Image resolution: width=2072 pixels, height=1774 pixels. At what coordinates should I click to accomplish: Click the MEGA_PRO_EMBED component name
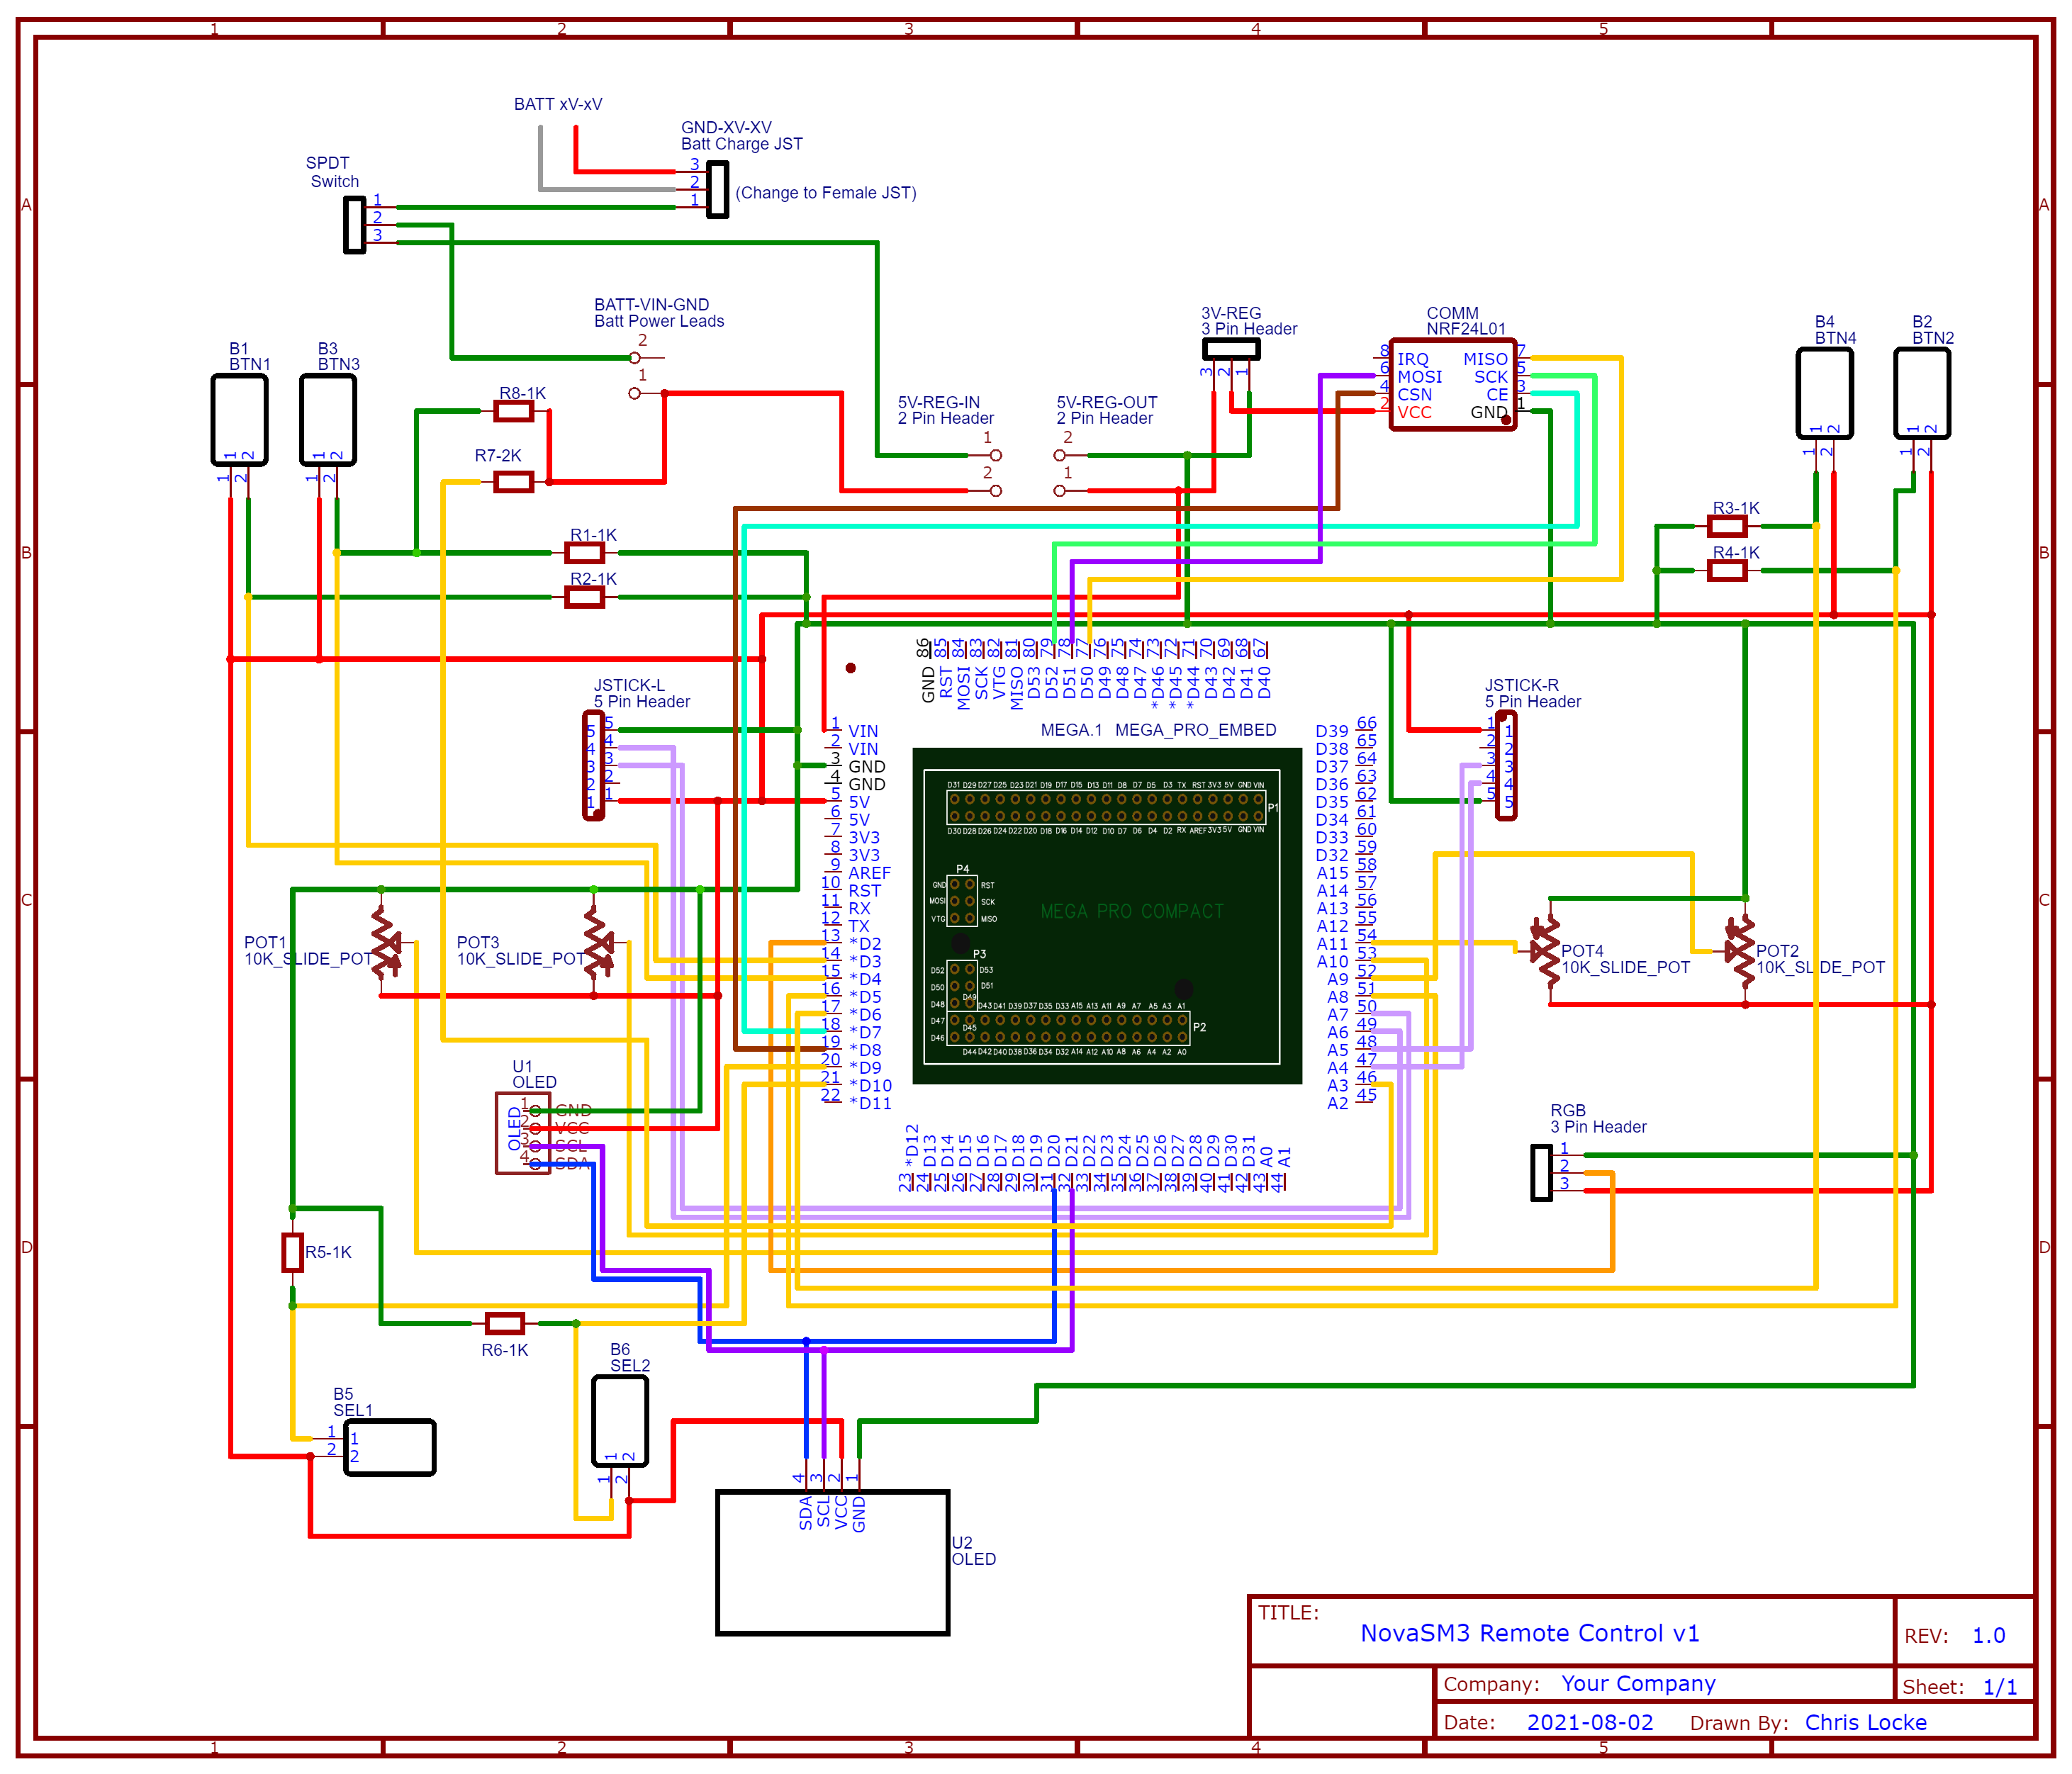pos(1195,730)
